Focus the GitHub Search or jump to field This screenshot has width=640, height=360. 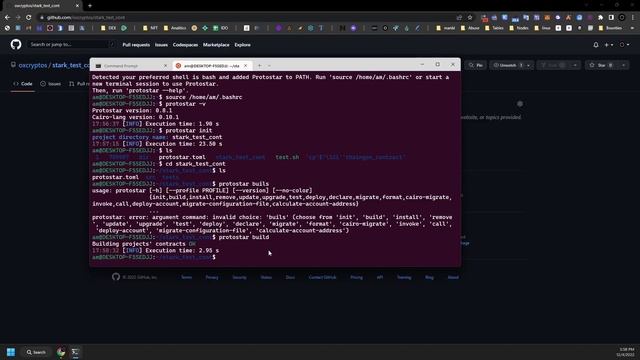pos(71,44)
